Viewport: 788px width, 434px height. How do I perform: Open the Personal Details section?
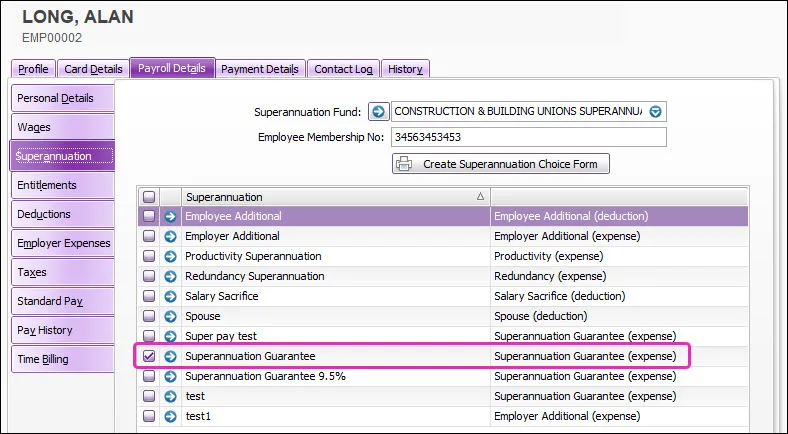pos(63,98)
